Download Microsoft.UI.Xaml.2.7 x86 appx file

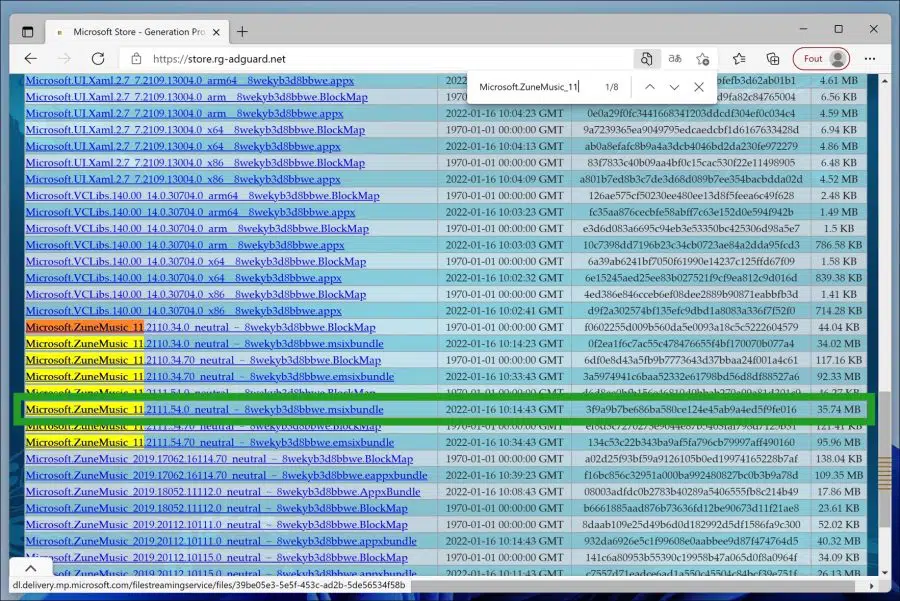pos(183,179)
